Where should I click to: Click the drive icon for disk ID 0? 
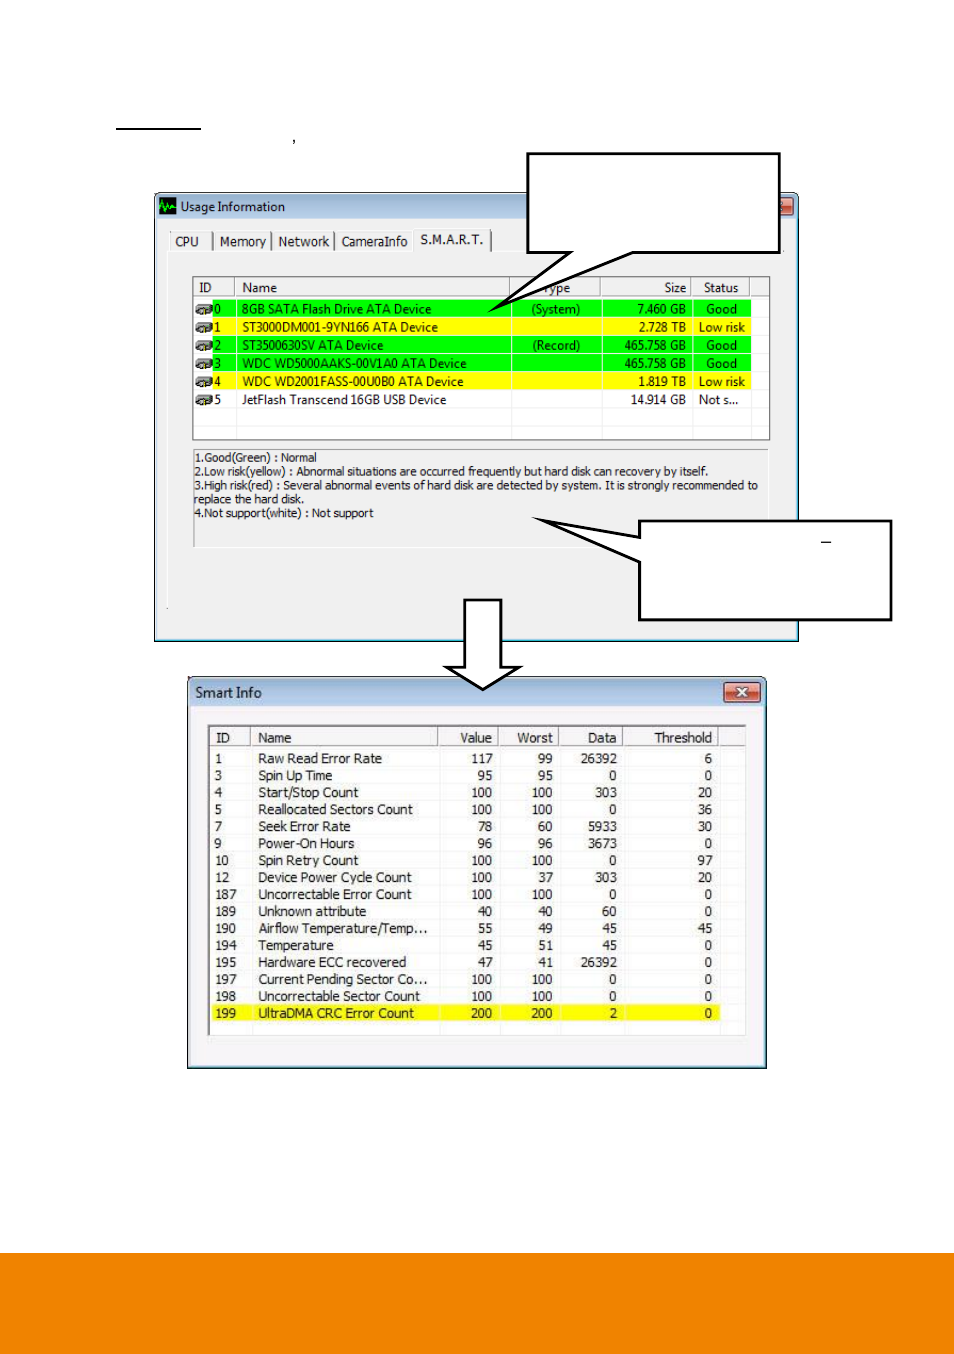(x=203, y=309)
